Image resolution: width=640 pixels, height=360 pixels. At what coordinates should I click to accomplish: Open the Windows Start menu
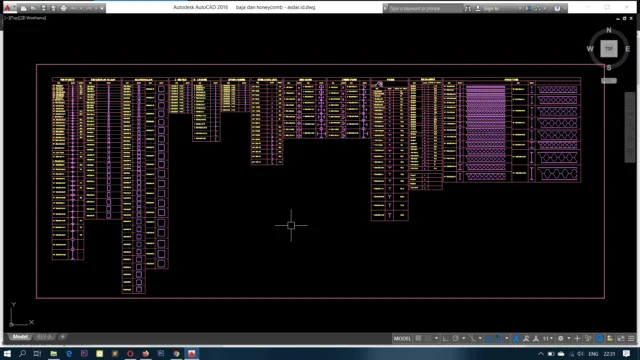[x=7, y=353]
